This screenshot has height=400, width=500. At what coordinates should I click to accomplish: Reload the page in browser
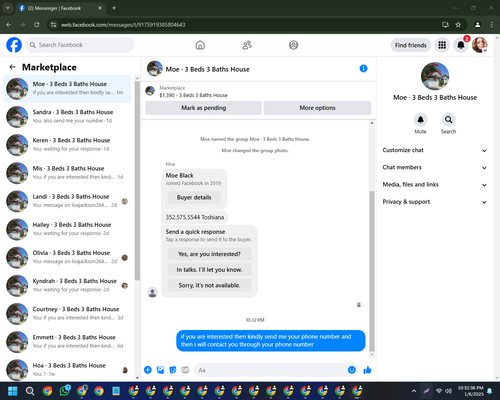(37, 24)
